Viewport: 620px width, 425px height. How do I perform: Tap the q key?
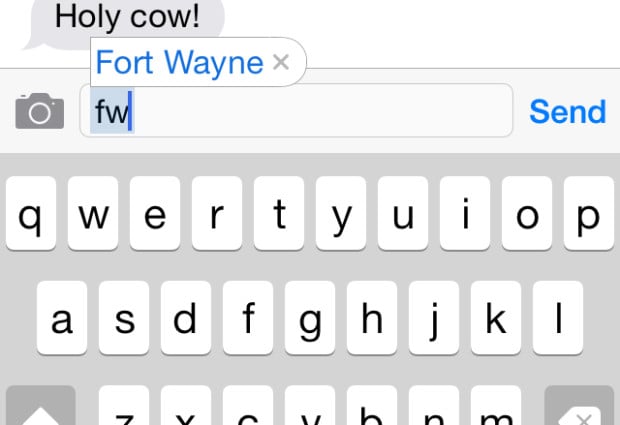(x=31, y=213)
